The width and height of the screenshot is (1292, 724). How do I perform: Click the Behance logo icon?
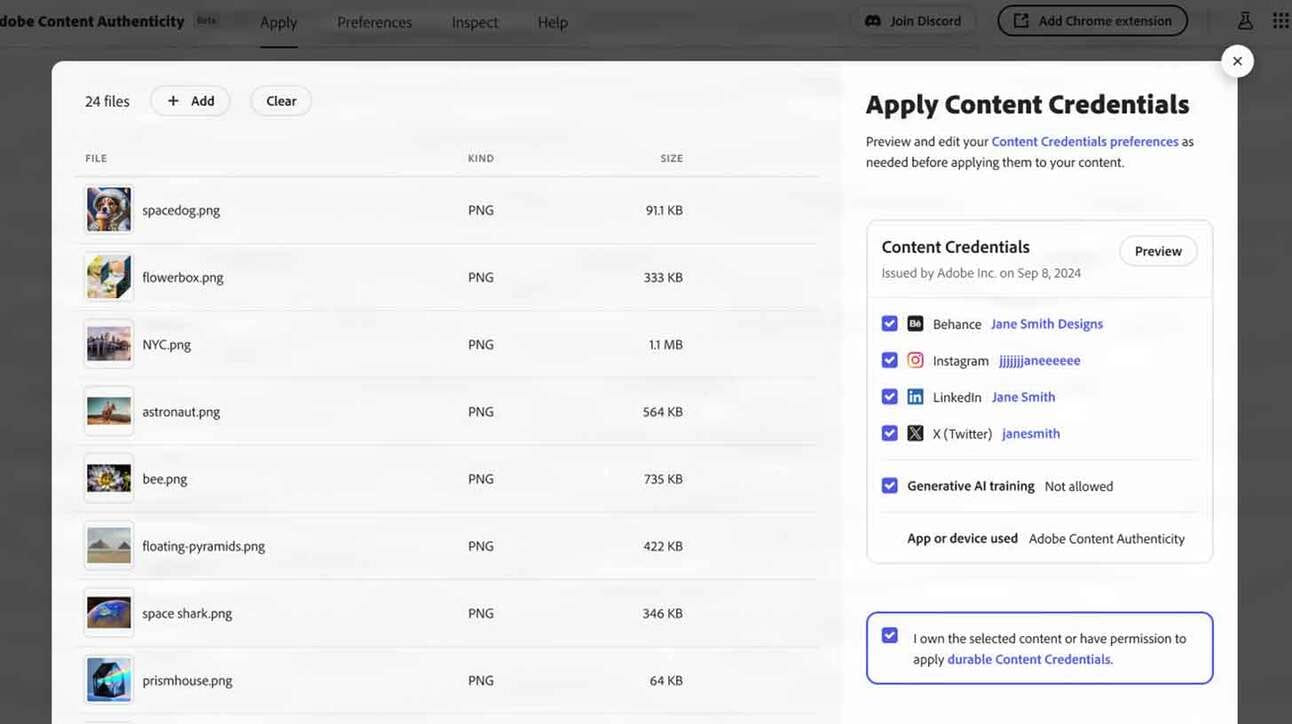point(915,324)
